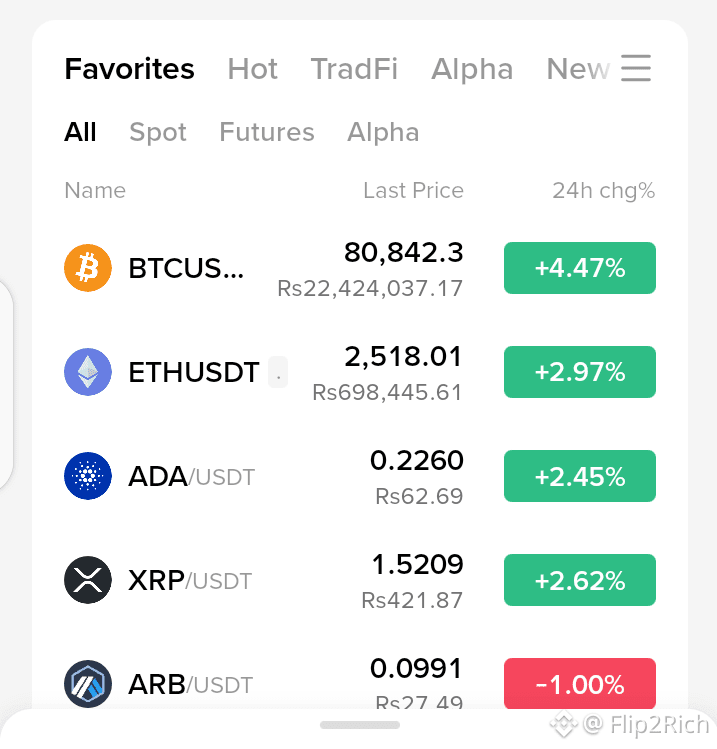Grab the bottom sheet drag handle
The height and width of the screenshot is (749, 717).
tap(360, 725)
